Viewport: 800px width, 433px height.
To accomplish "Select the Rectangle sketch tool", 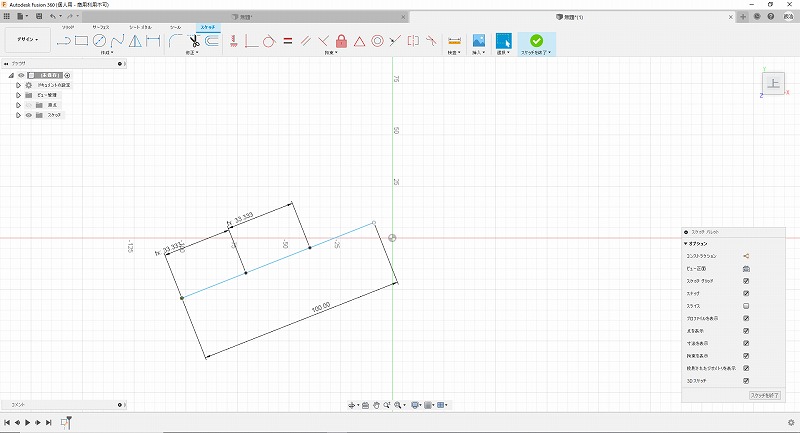I will pos(81,41).
